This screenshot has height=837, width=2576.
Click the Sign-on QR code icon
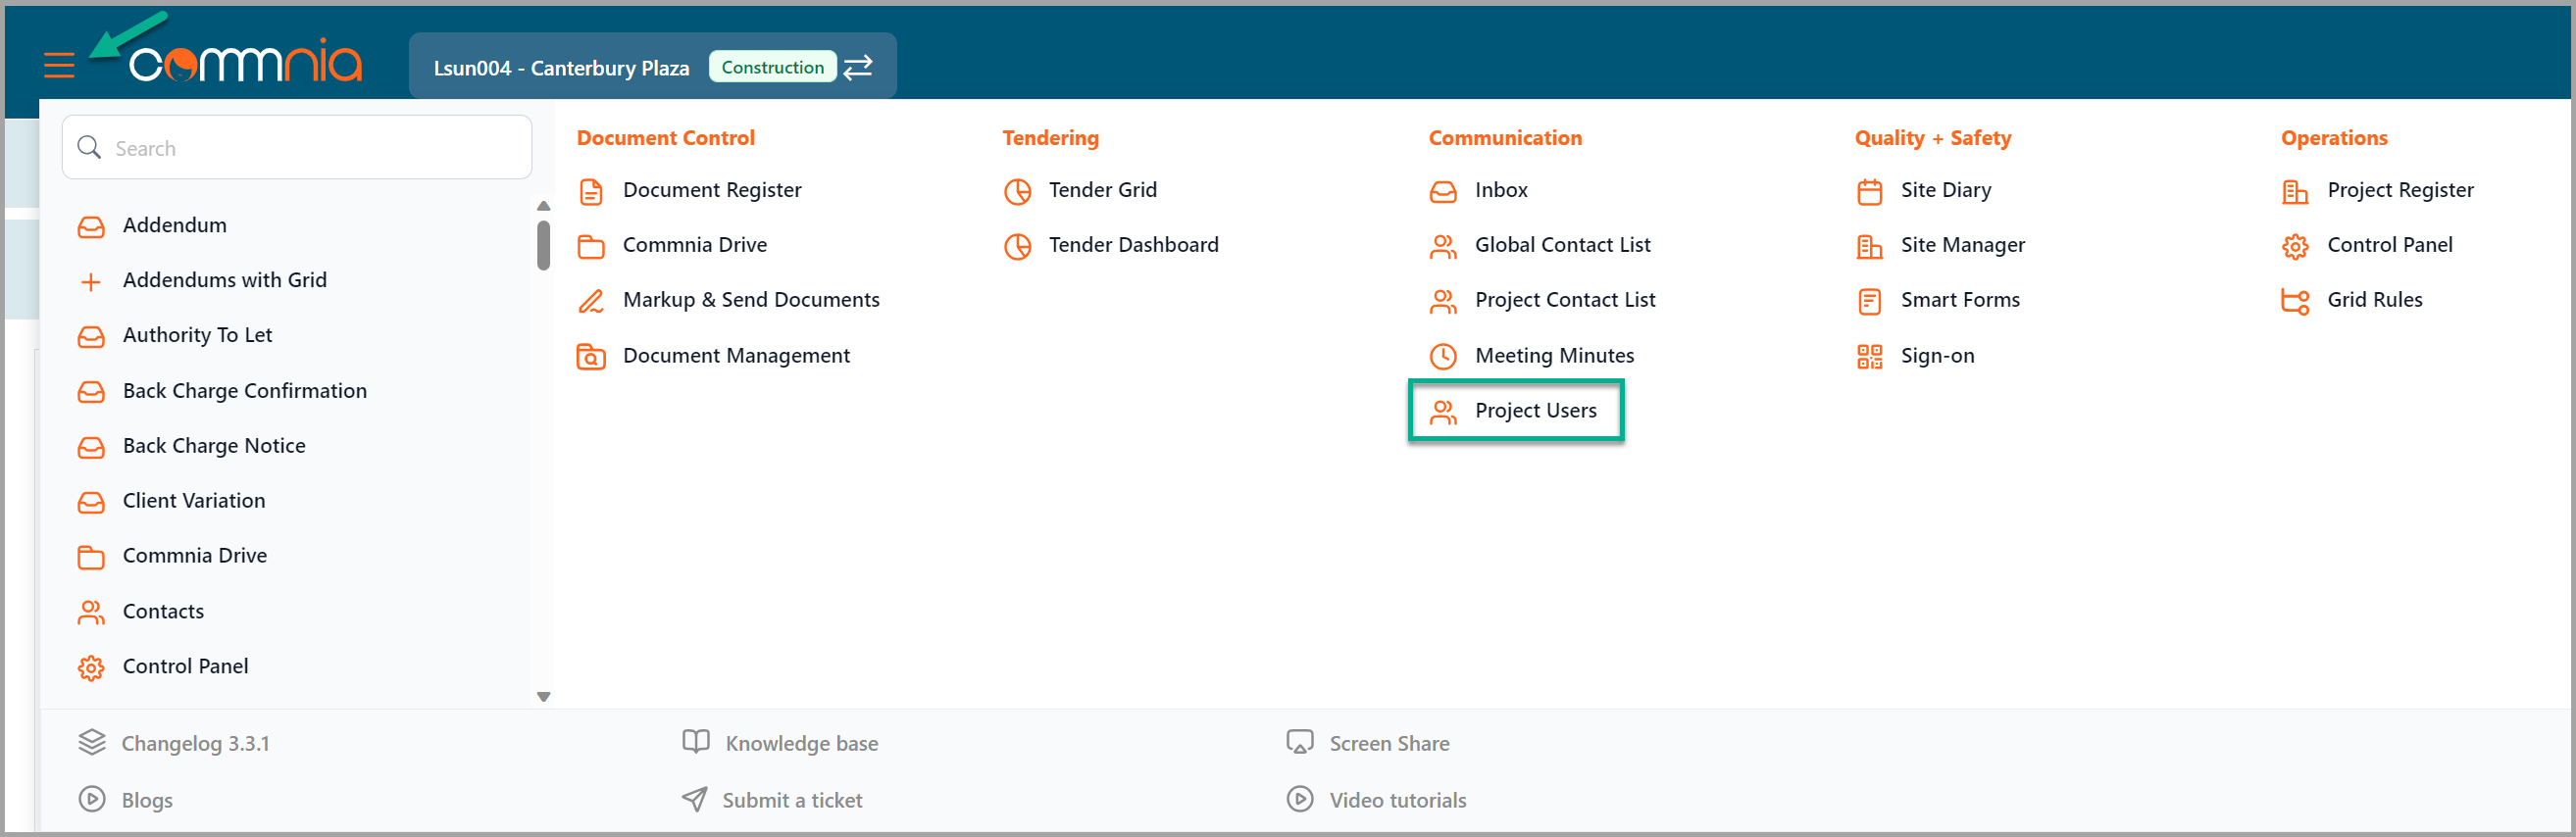tap(1869, 356)
